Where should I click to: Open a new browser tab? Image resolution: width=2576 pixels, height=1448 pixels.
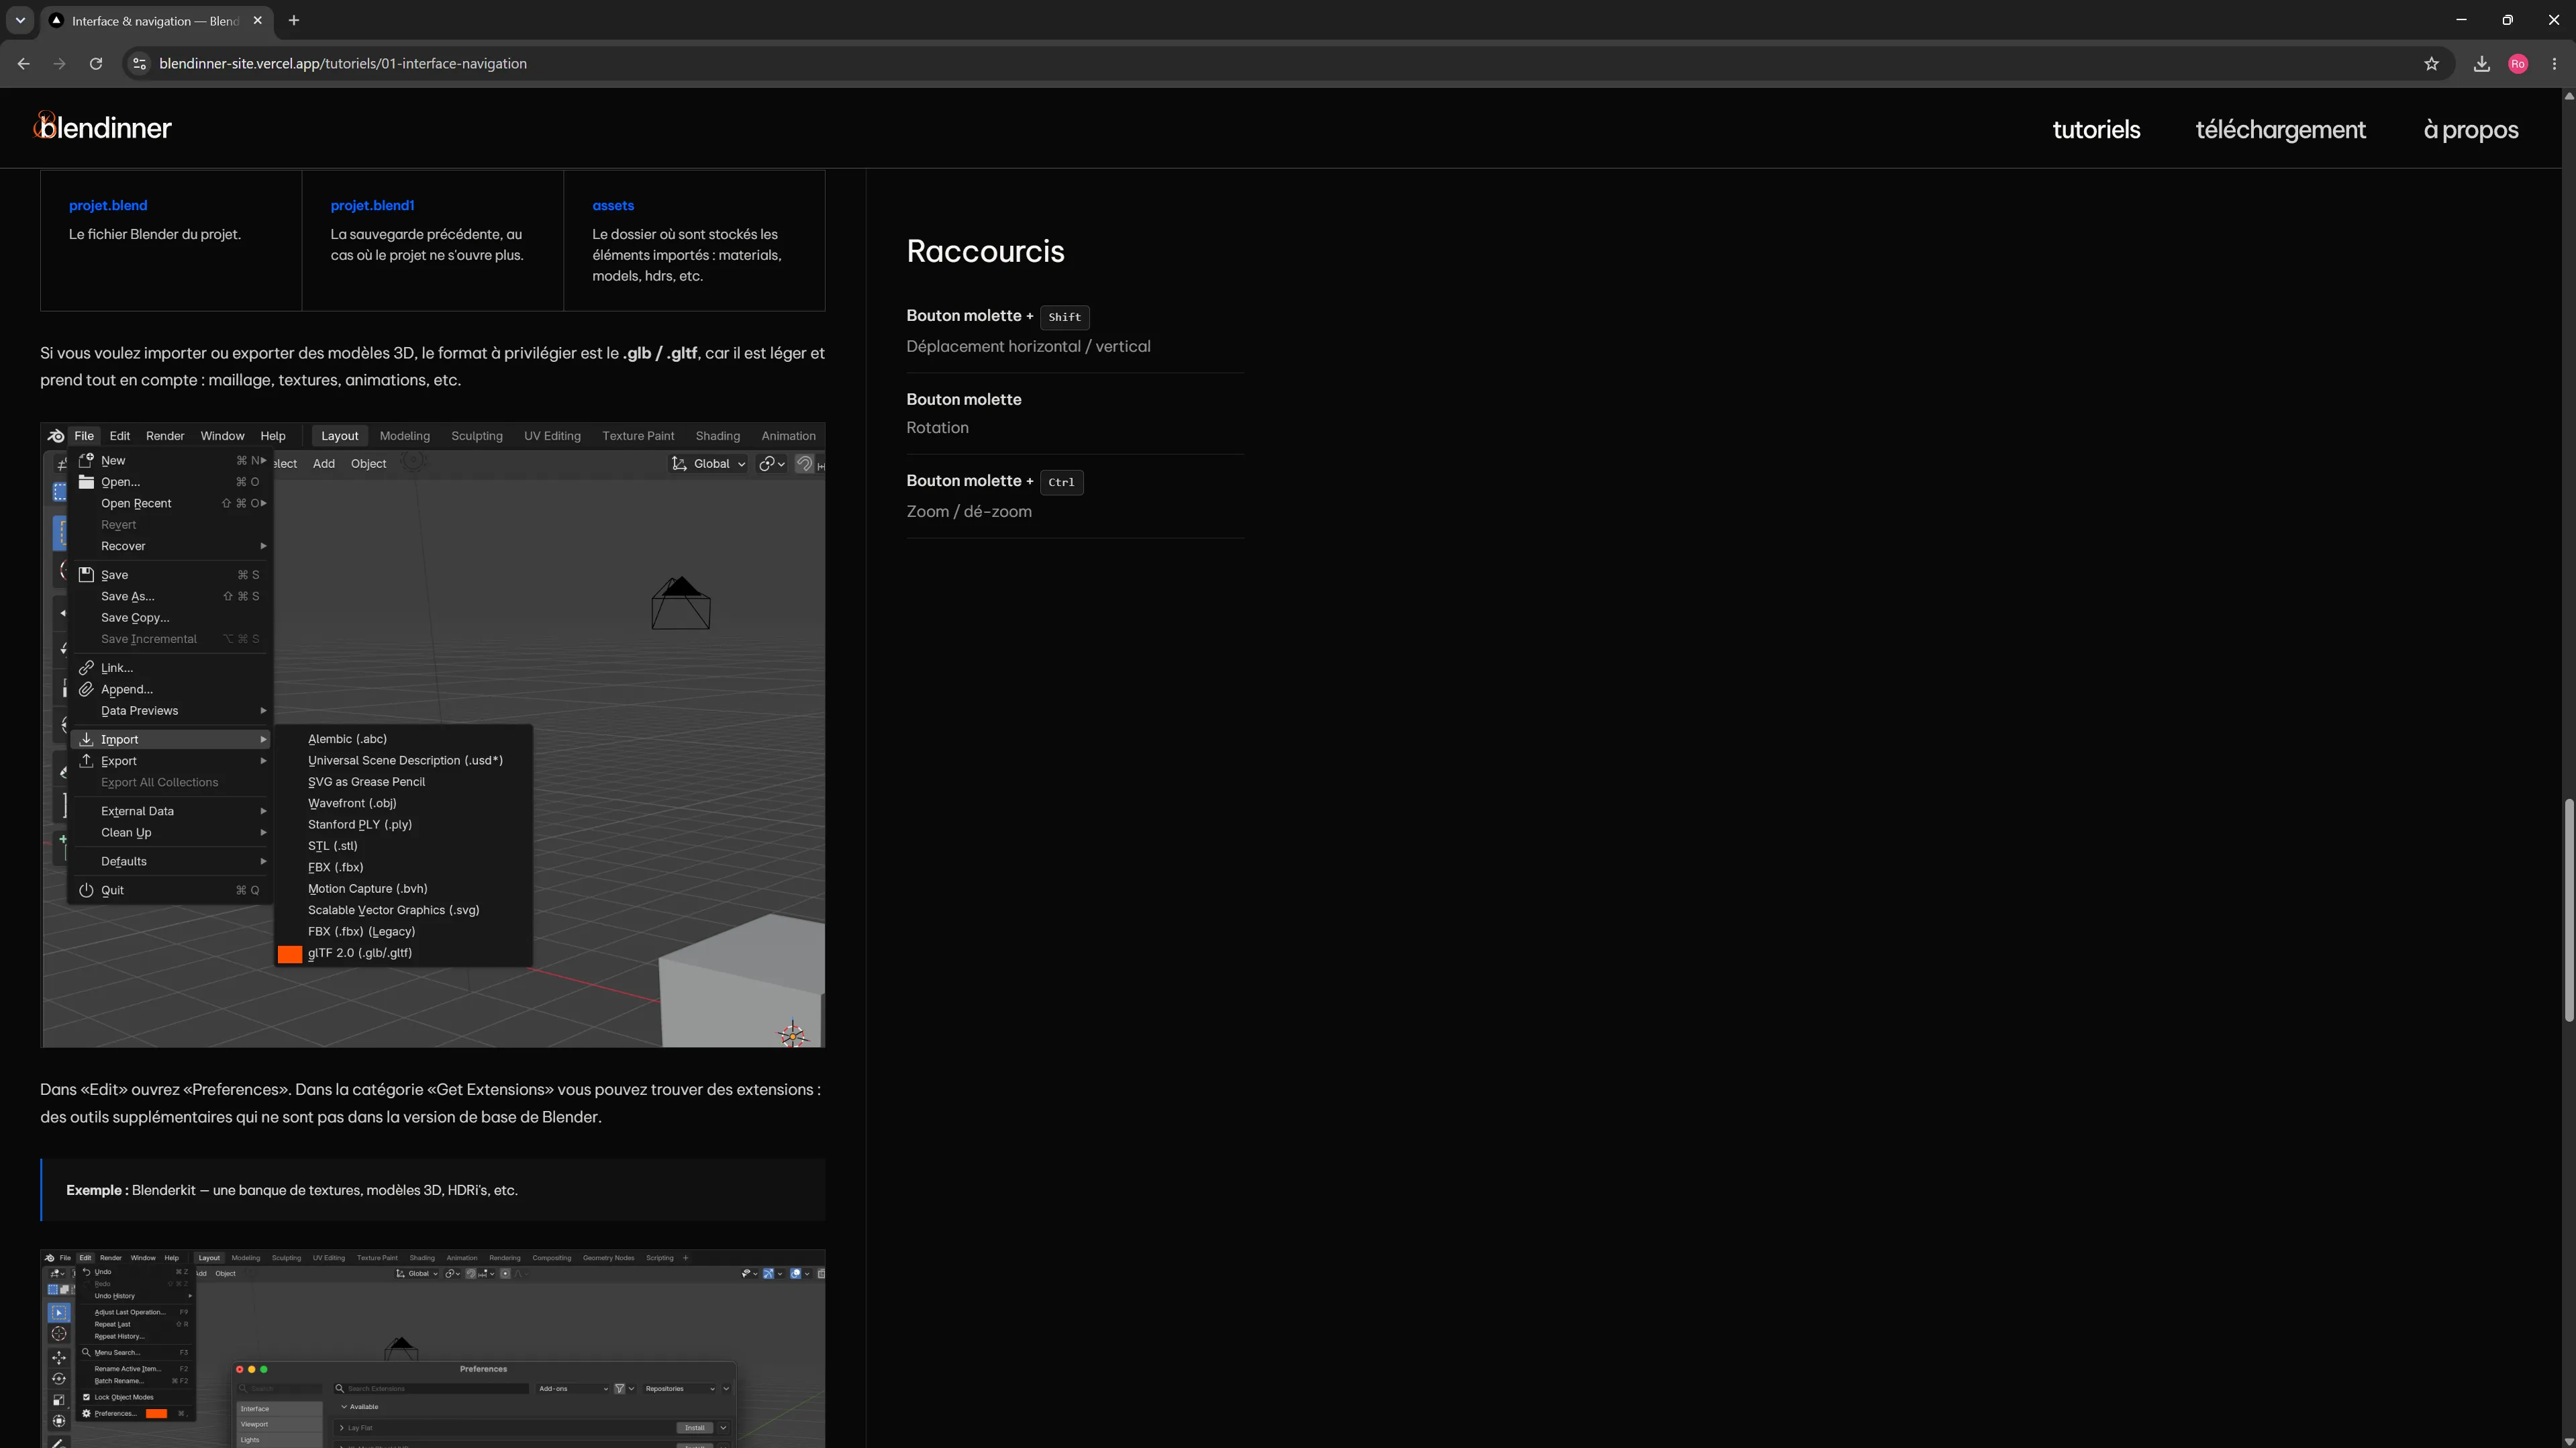click(293, 20)
